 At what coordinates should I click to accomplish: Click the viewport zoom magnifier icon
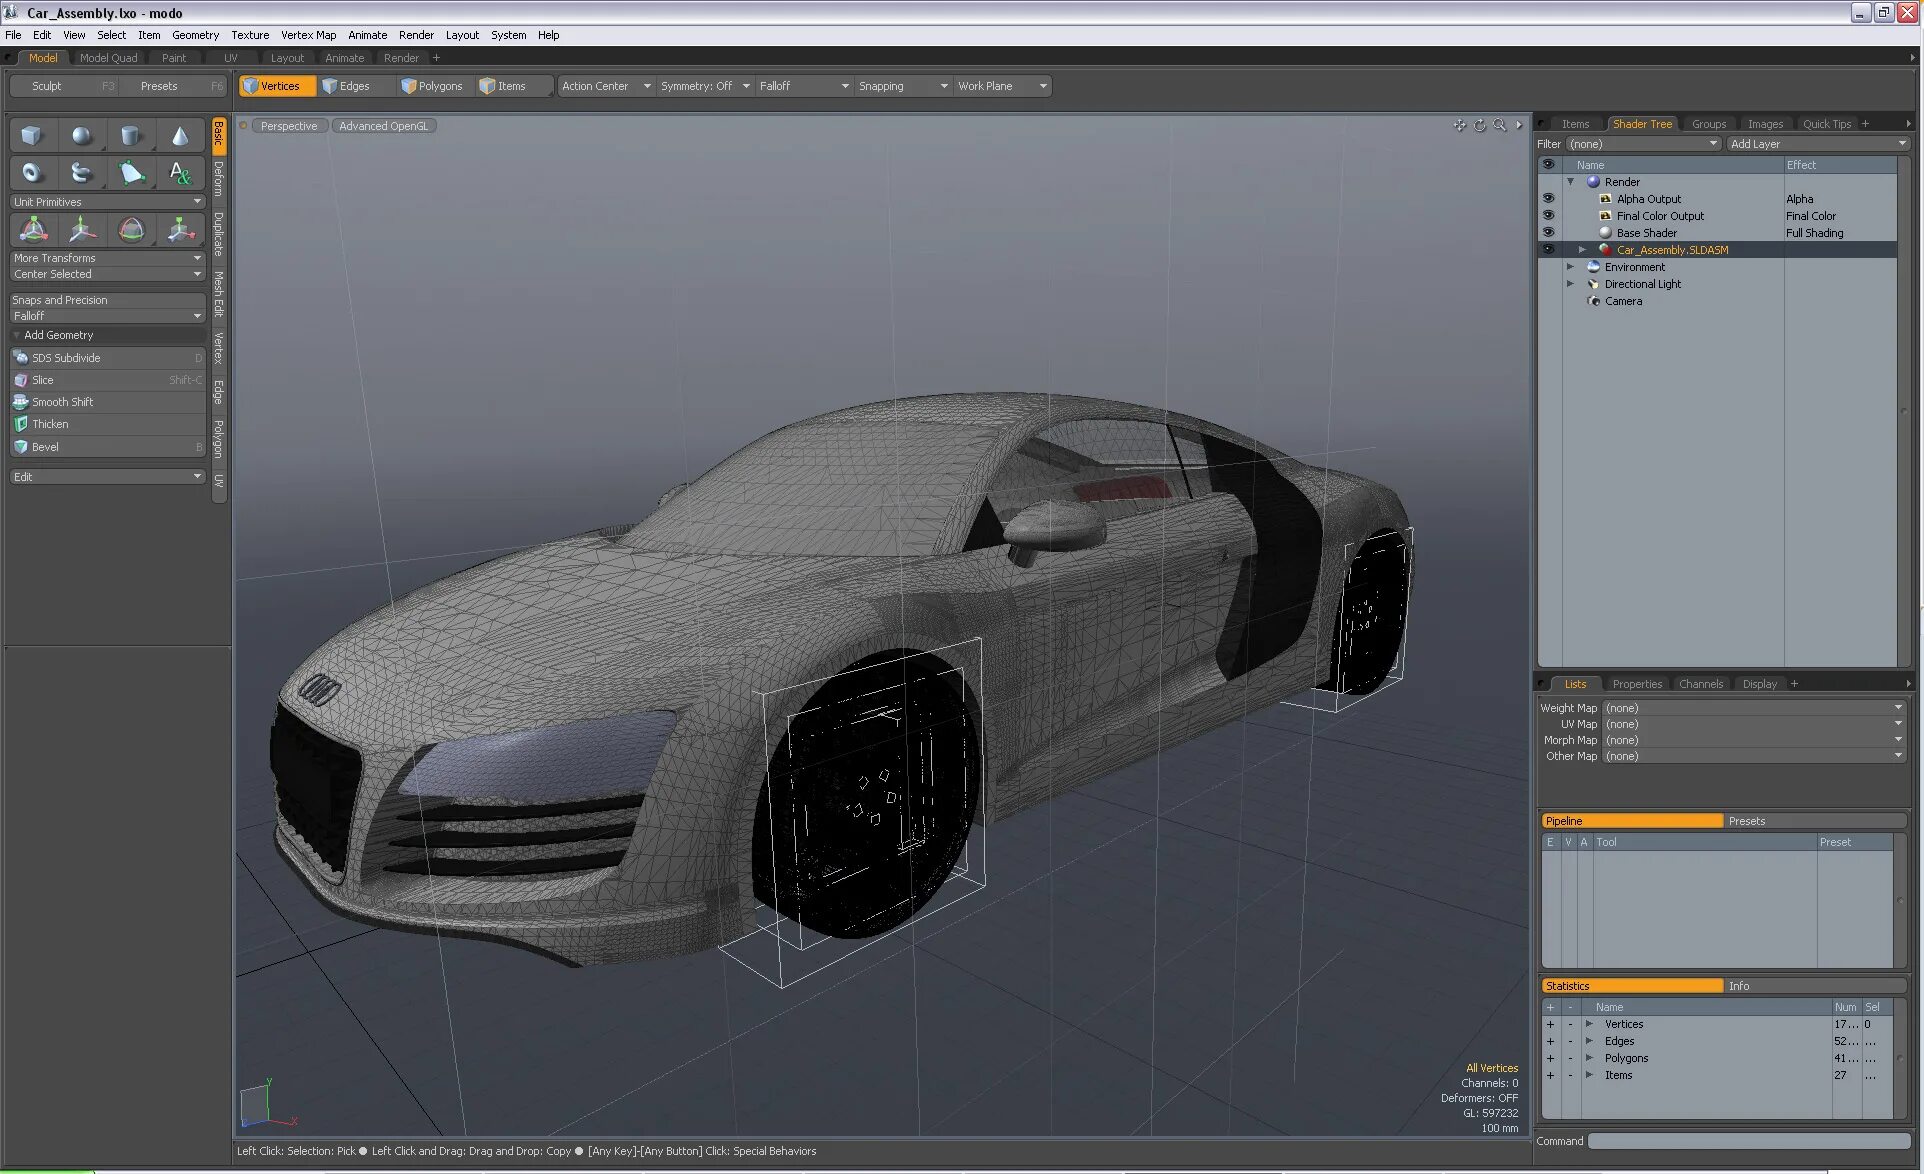1499,125
